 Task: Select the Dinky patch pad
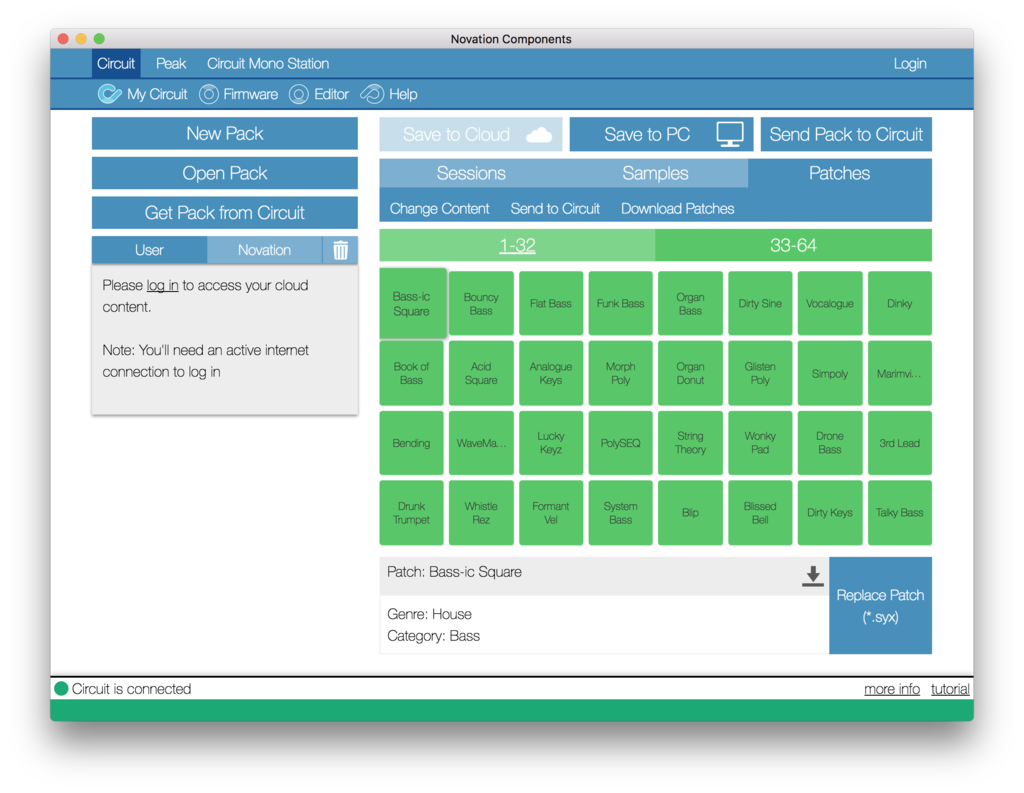point(900,304)
